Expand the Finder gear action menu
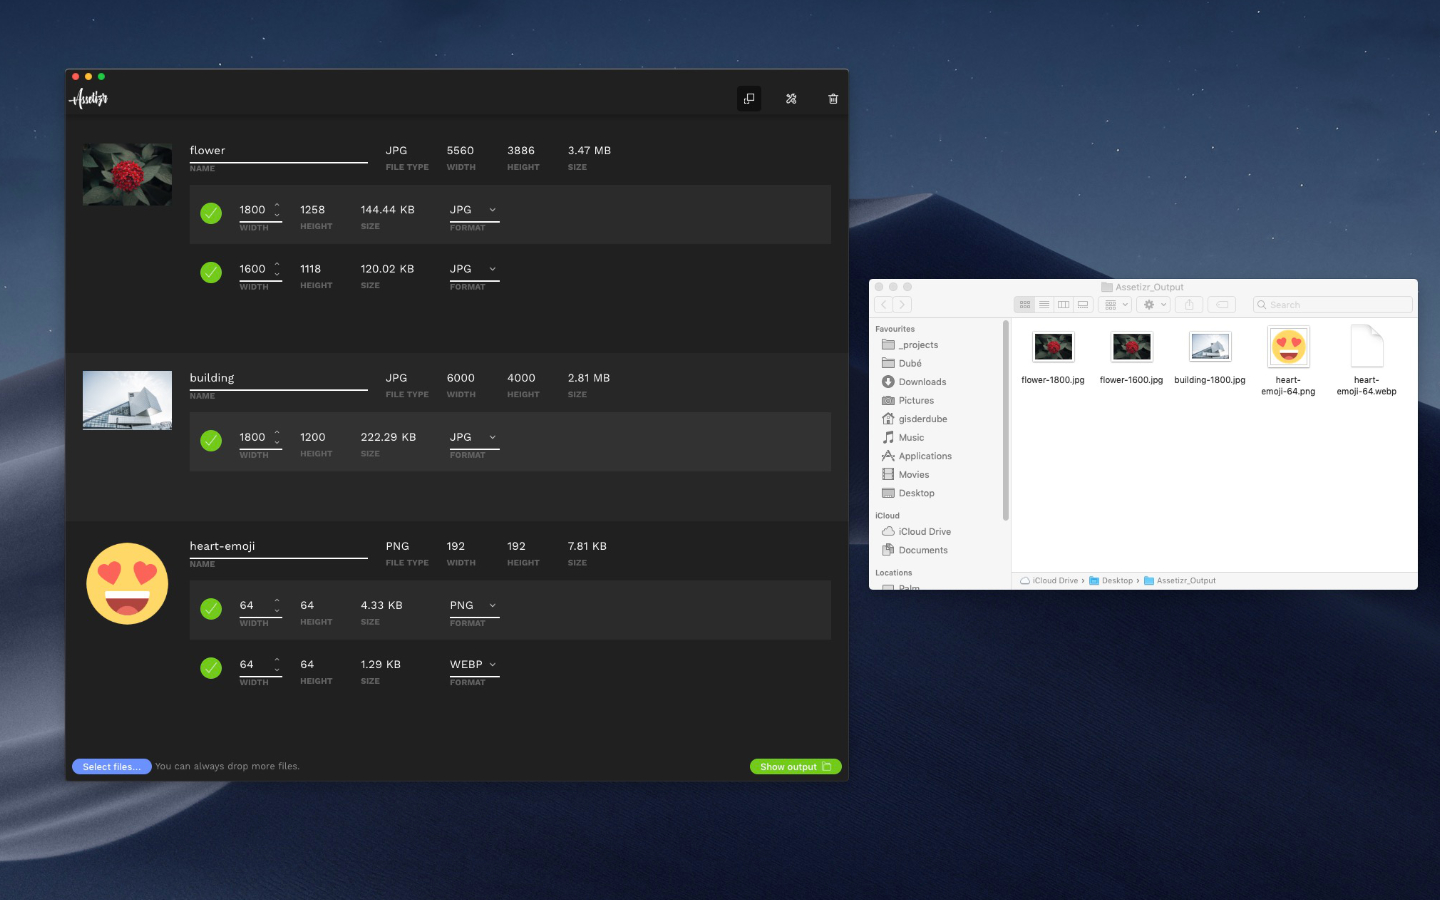Viewport: 1440px width, 900px height. pyautogui.click(x=1153, y=305)
